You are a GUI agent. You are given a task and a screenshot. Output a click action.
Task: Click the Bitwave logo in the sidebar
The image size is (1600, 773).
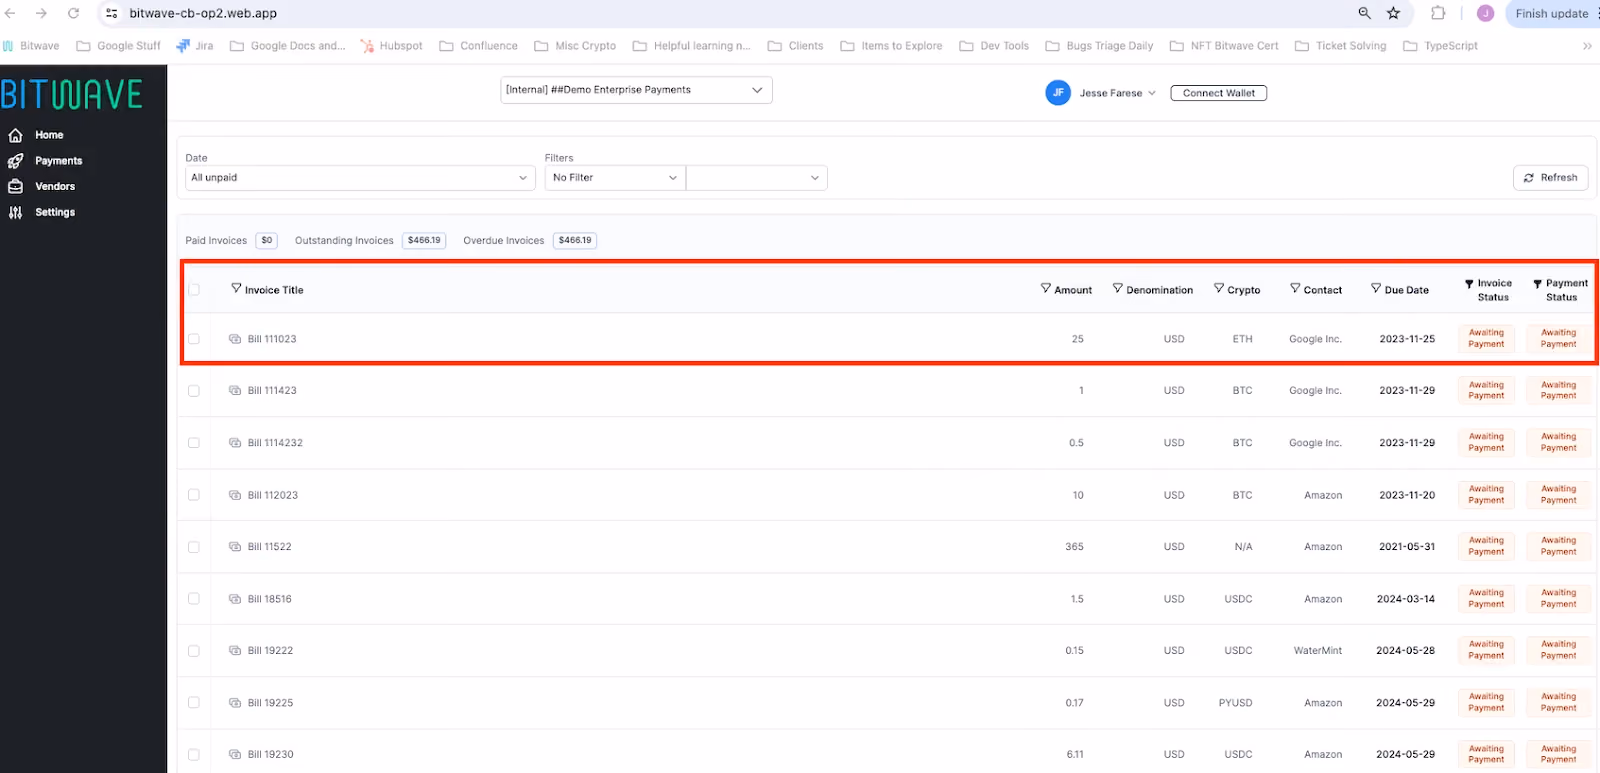pos(72,95)
